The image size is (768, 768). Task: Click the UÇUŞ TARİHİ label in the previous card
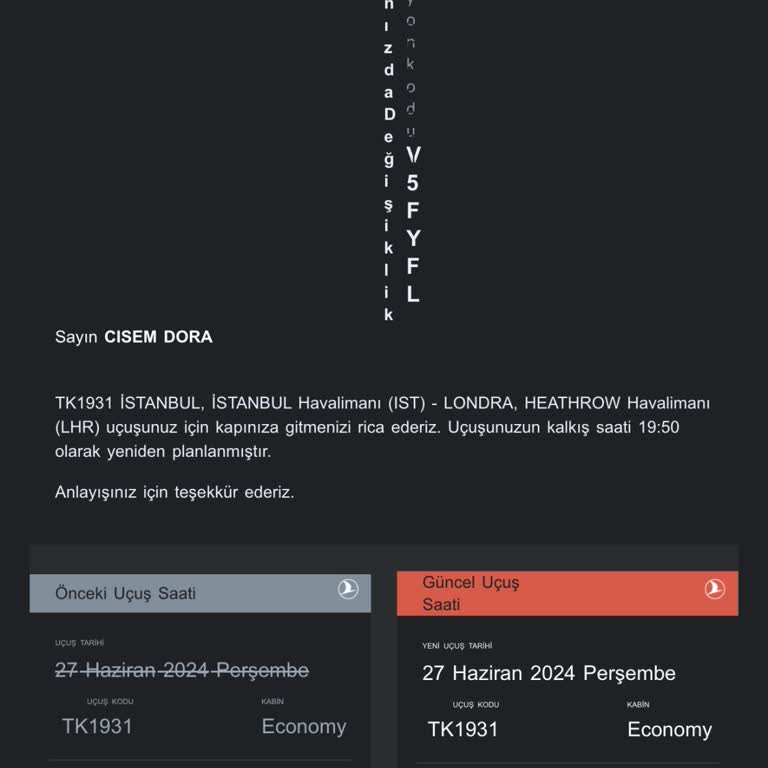(x=80, y=643)
